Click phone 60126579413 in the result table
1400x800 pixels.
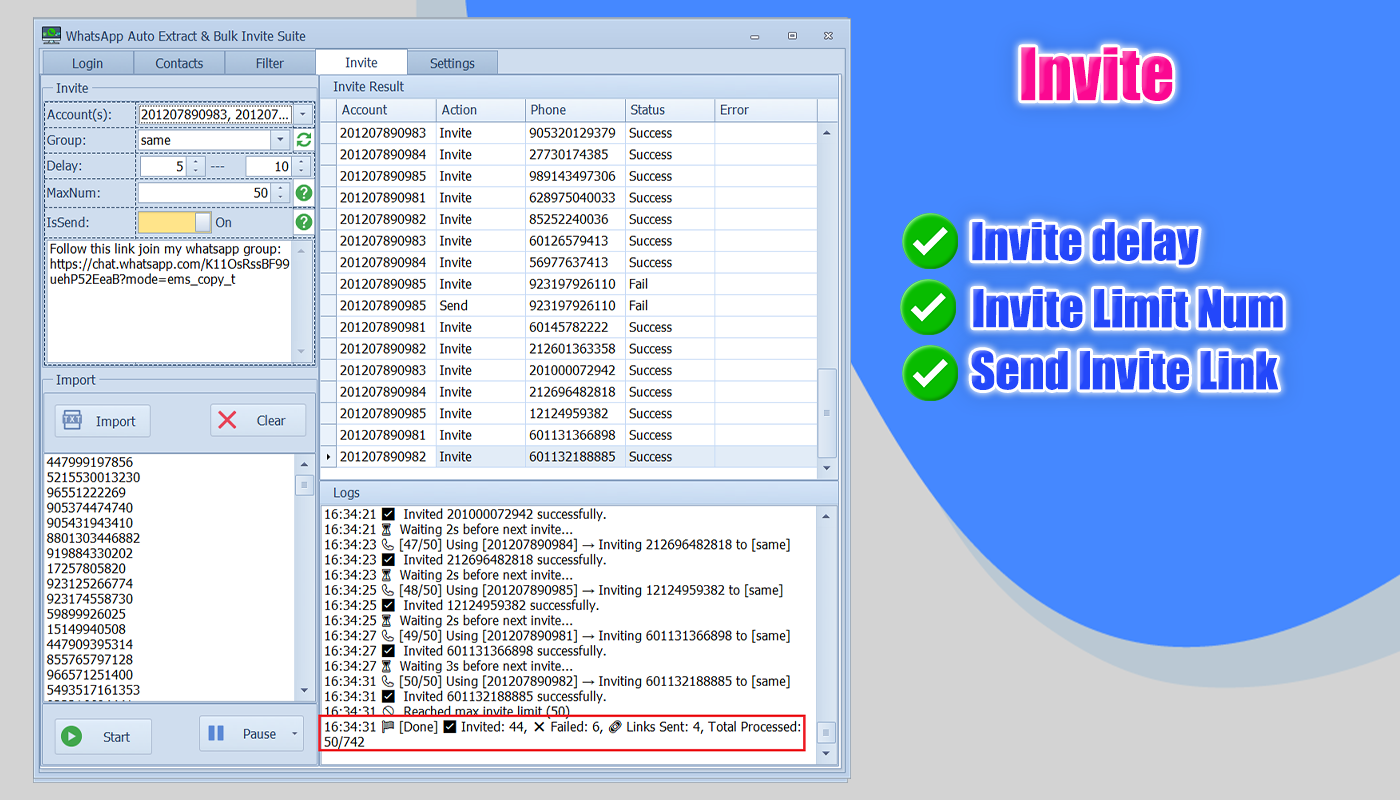[x=576, y=241]
